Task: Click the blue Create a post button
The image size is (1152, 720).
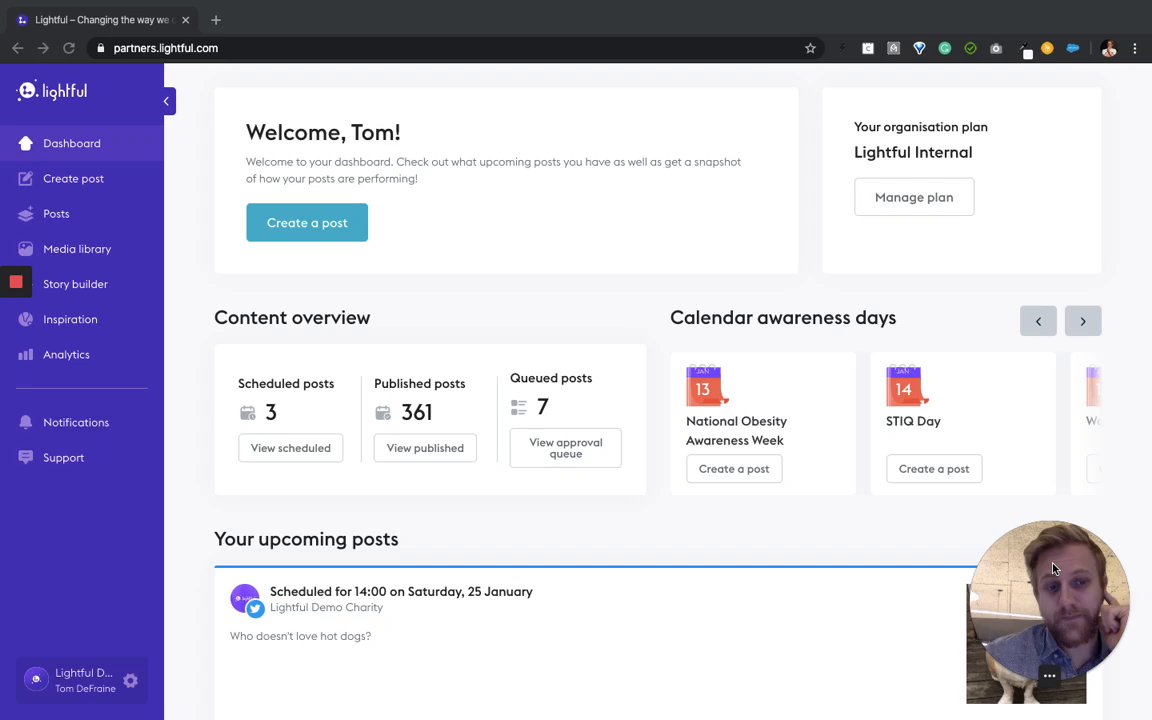Action: tap(307, 223)
